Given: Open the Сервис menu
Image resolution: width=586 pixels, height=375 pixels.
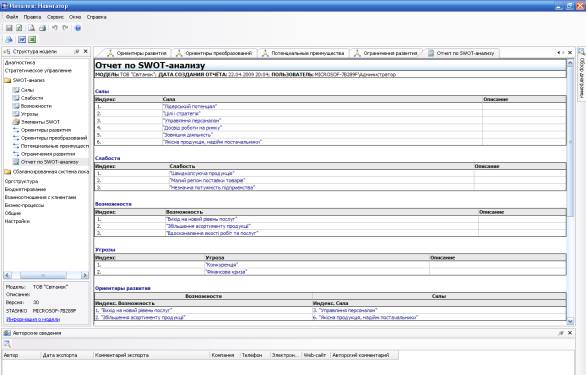Looking at the screenshot, I should 55,17.
